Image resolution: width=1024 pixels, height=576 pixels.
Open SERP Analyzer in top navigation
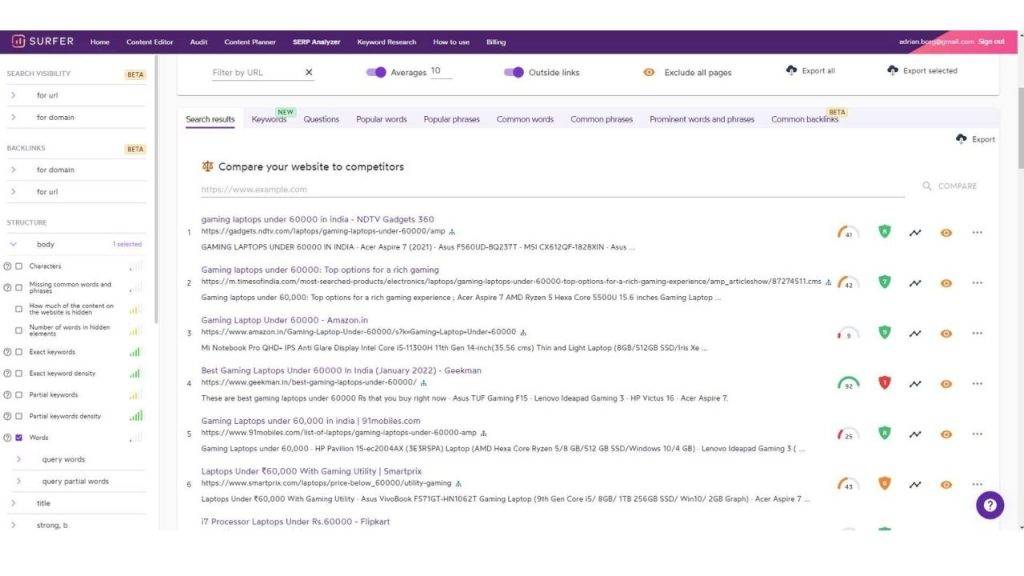[x=316, y=42]
